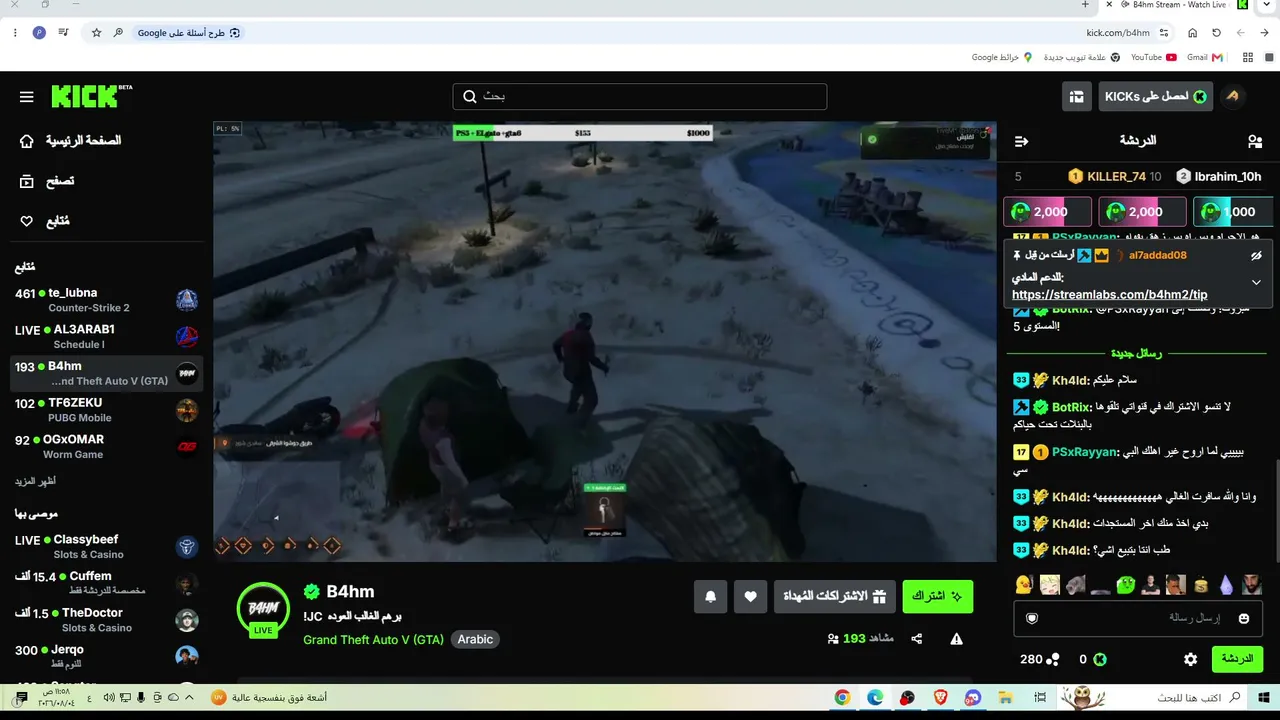Click the KICKs balance icon showing 0

pos(1100,660)
